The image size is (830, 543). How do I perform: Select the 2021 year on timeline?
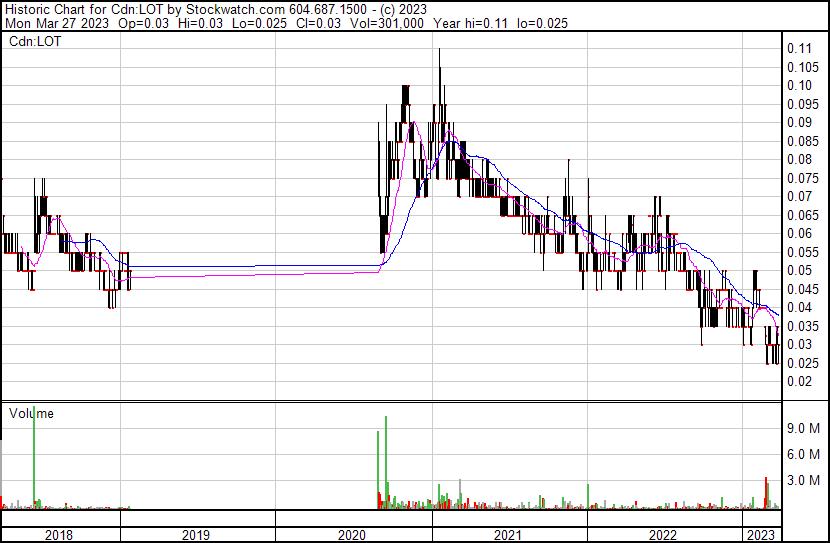point(509,535)
